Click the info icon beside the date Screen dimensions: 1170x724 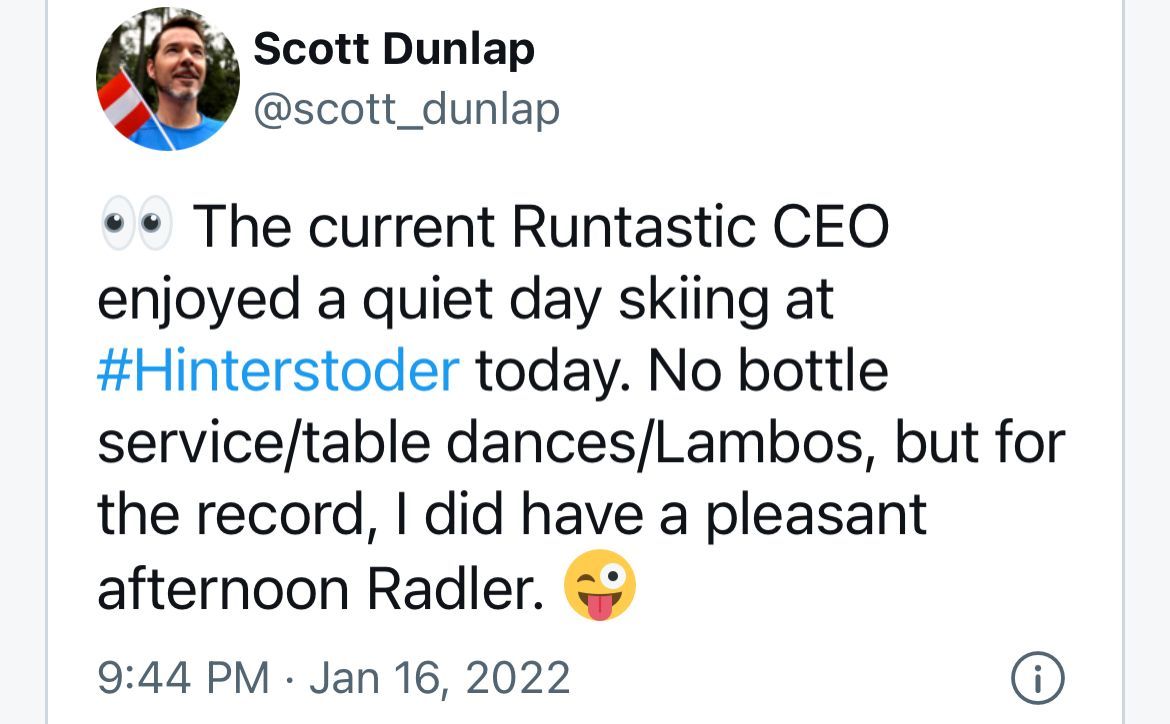[x=1037, y=680]
